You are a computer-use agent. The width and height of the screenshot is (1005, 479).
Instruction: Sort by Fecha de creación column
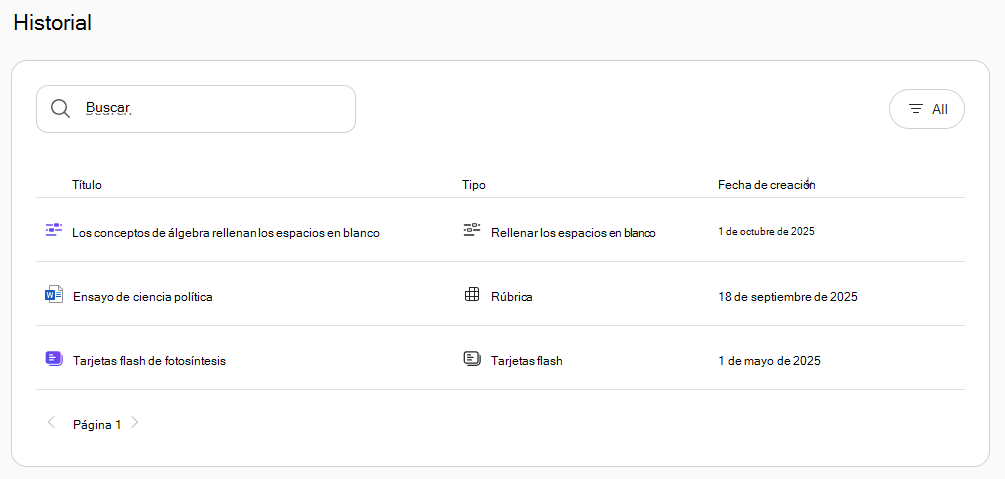[x=766, y=185]
